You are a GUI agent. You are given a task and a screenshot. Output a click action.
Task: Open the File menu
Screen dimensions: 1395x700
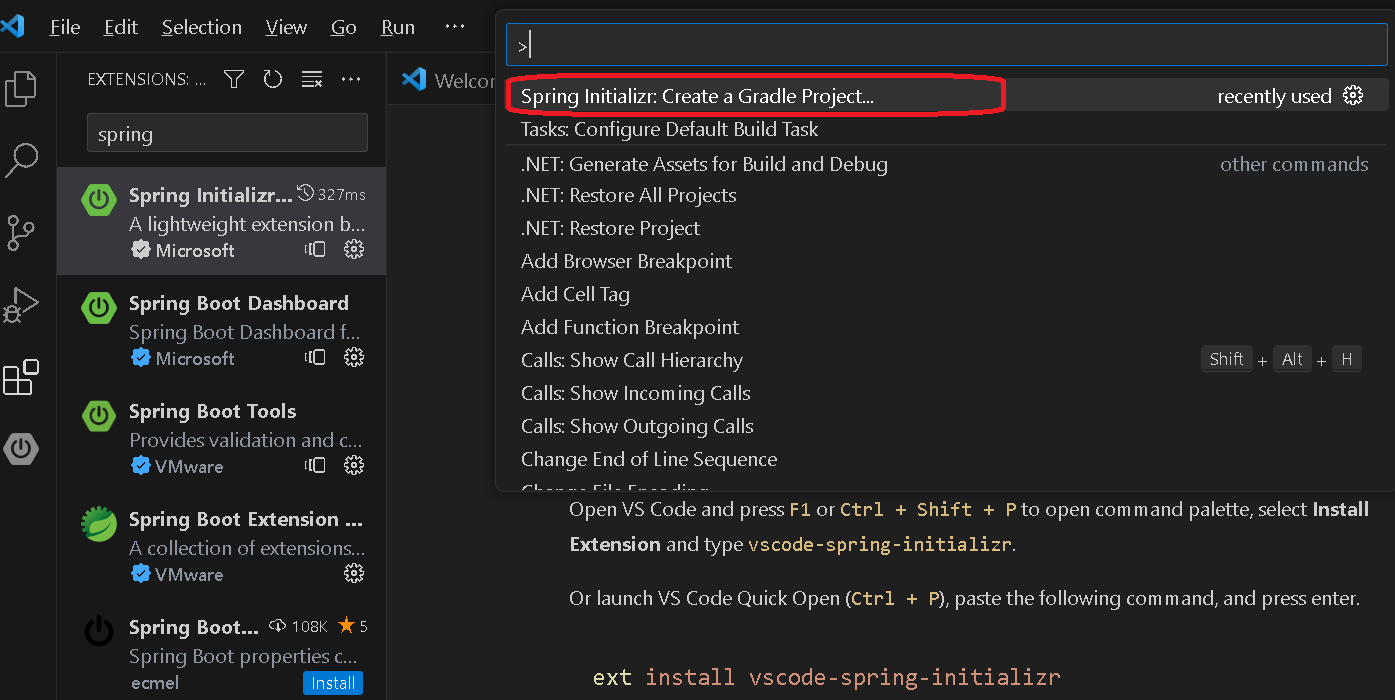pos(65,27)
